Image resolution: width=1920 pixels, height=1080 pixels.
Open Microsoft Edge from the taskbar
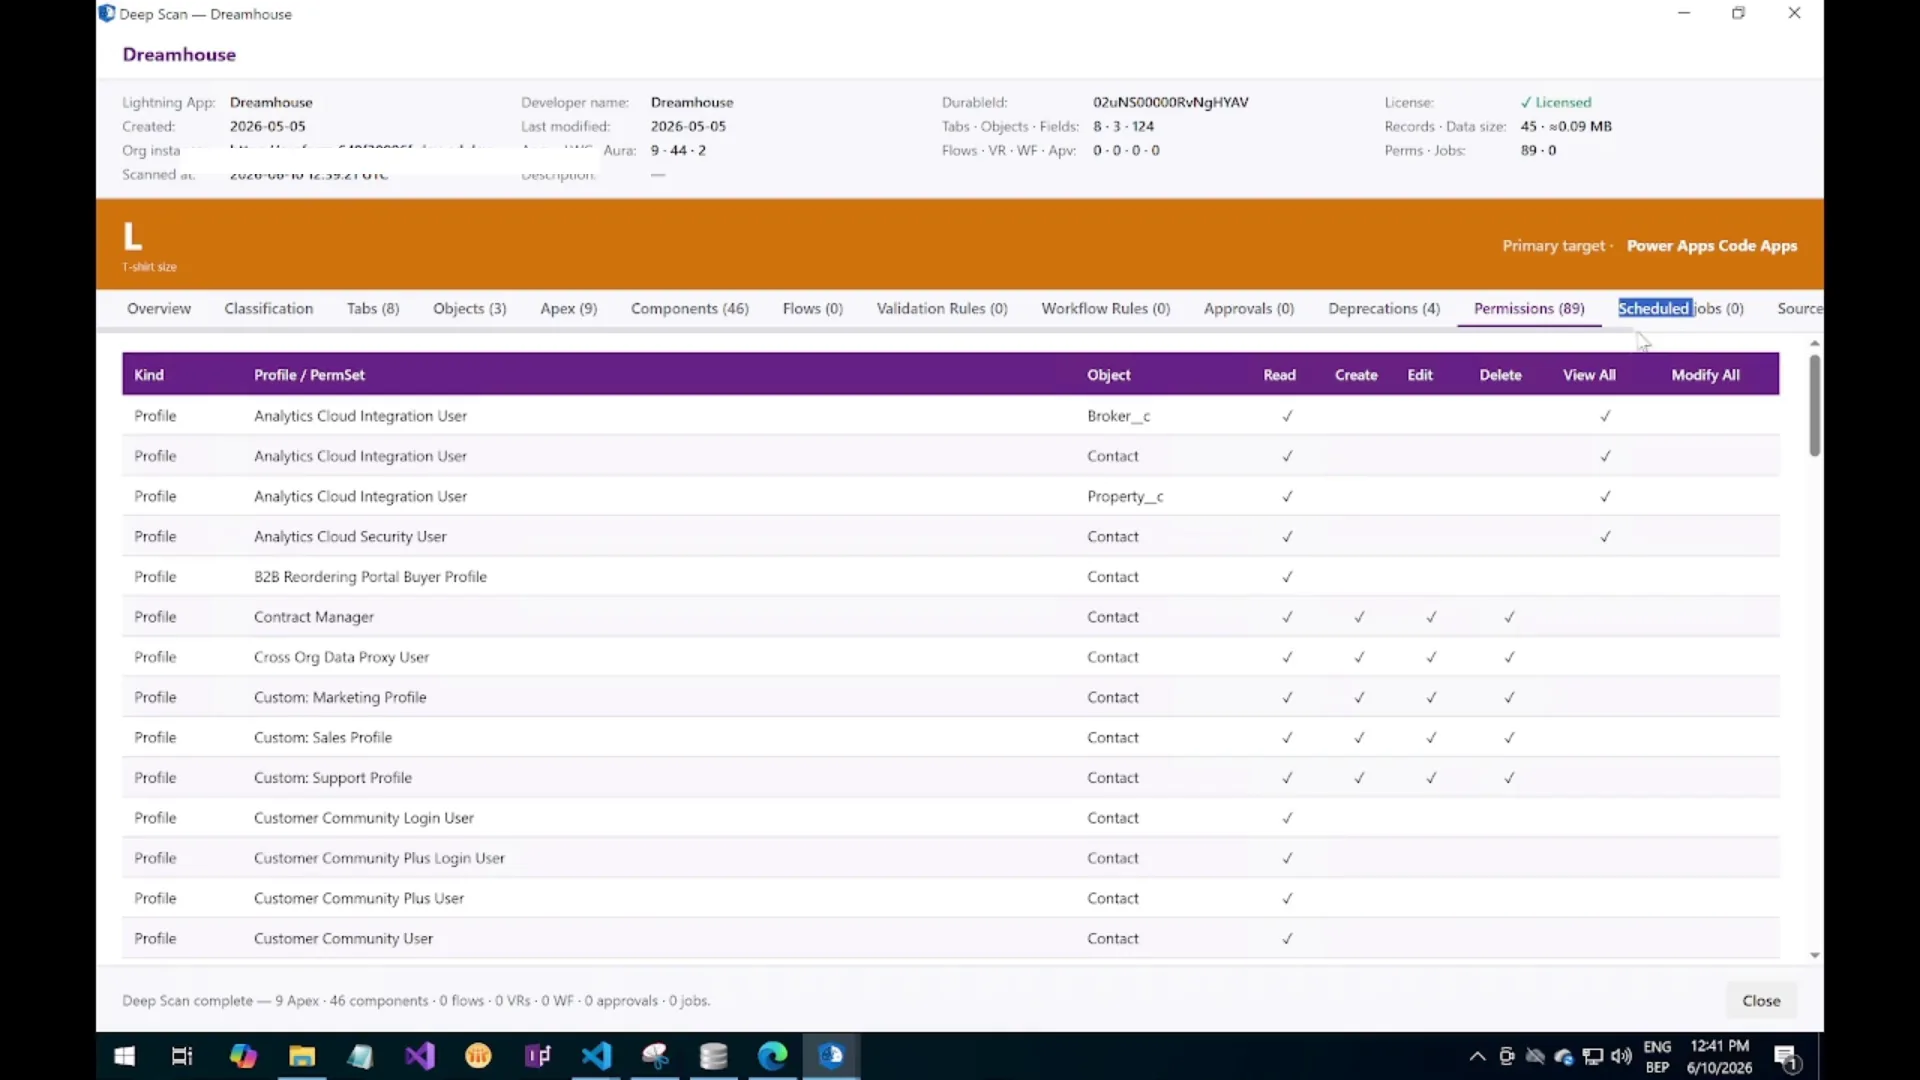click(772, 1056)
